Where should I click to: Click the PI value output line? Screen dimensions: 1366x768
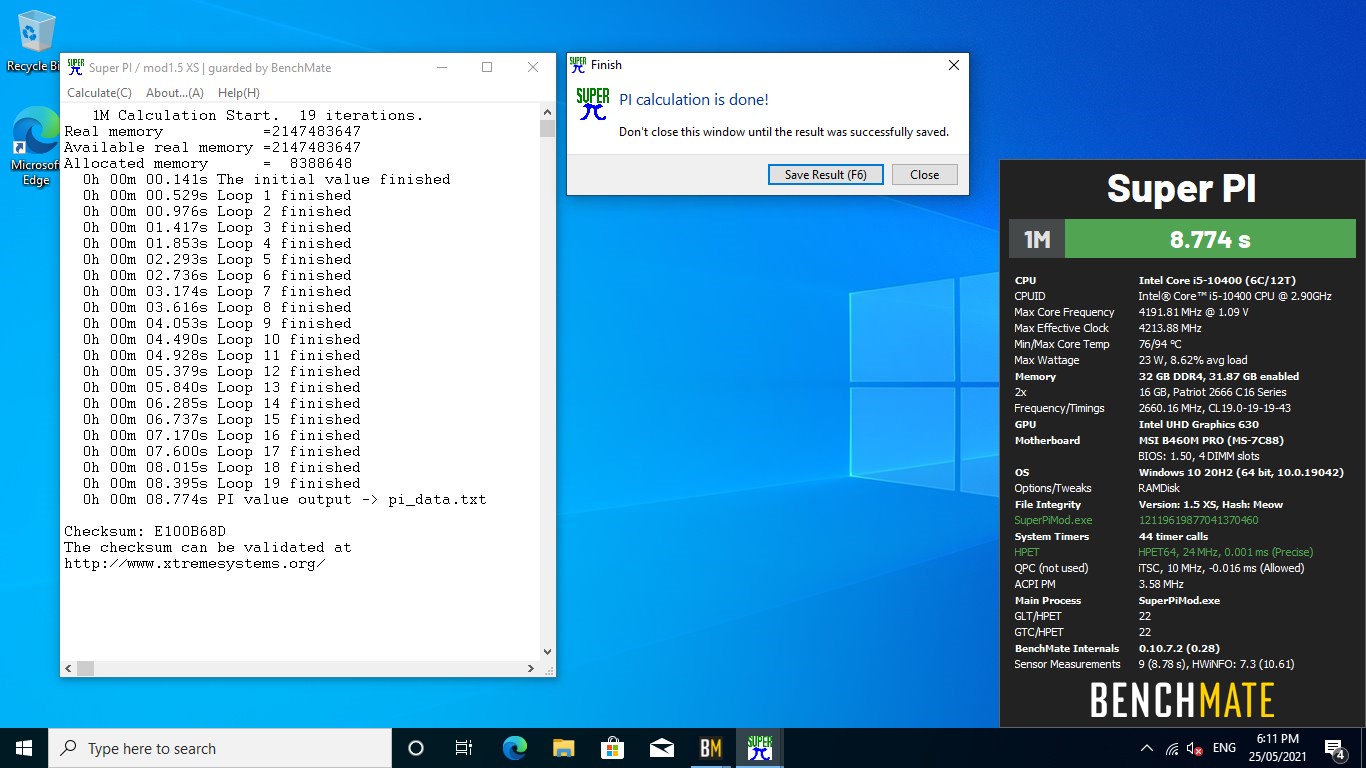click(x=285, y=499)
